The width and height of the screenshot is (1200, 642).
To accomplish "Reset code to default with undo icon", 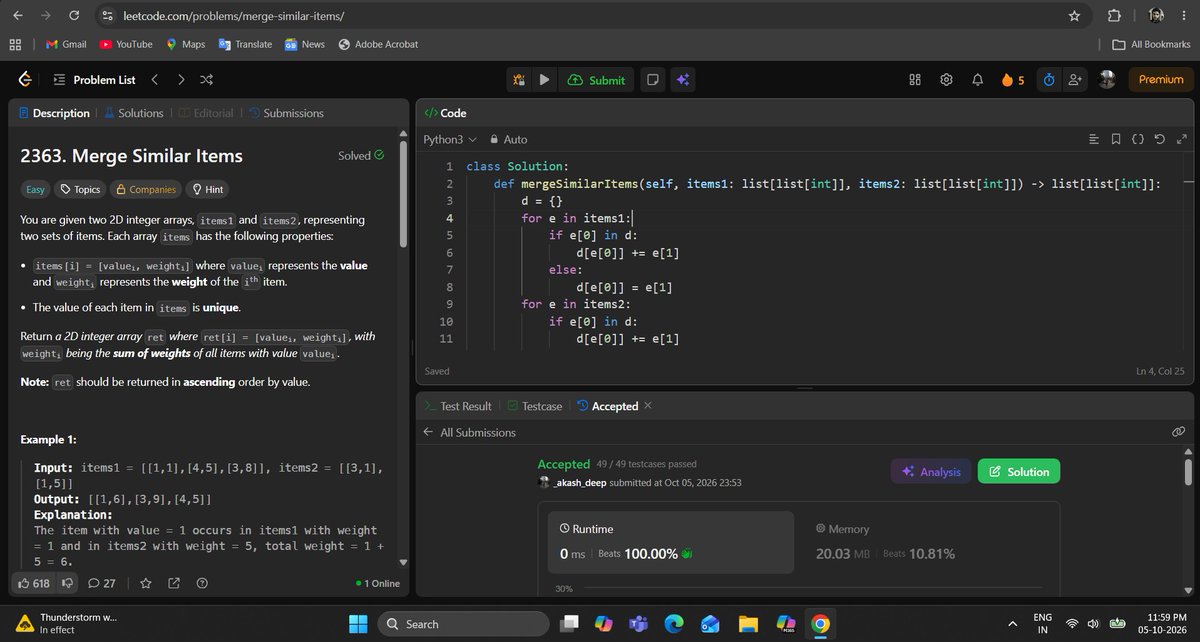I will pyautogui.click(x=1159, y=140).
